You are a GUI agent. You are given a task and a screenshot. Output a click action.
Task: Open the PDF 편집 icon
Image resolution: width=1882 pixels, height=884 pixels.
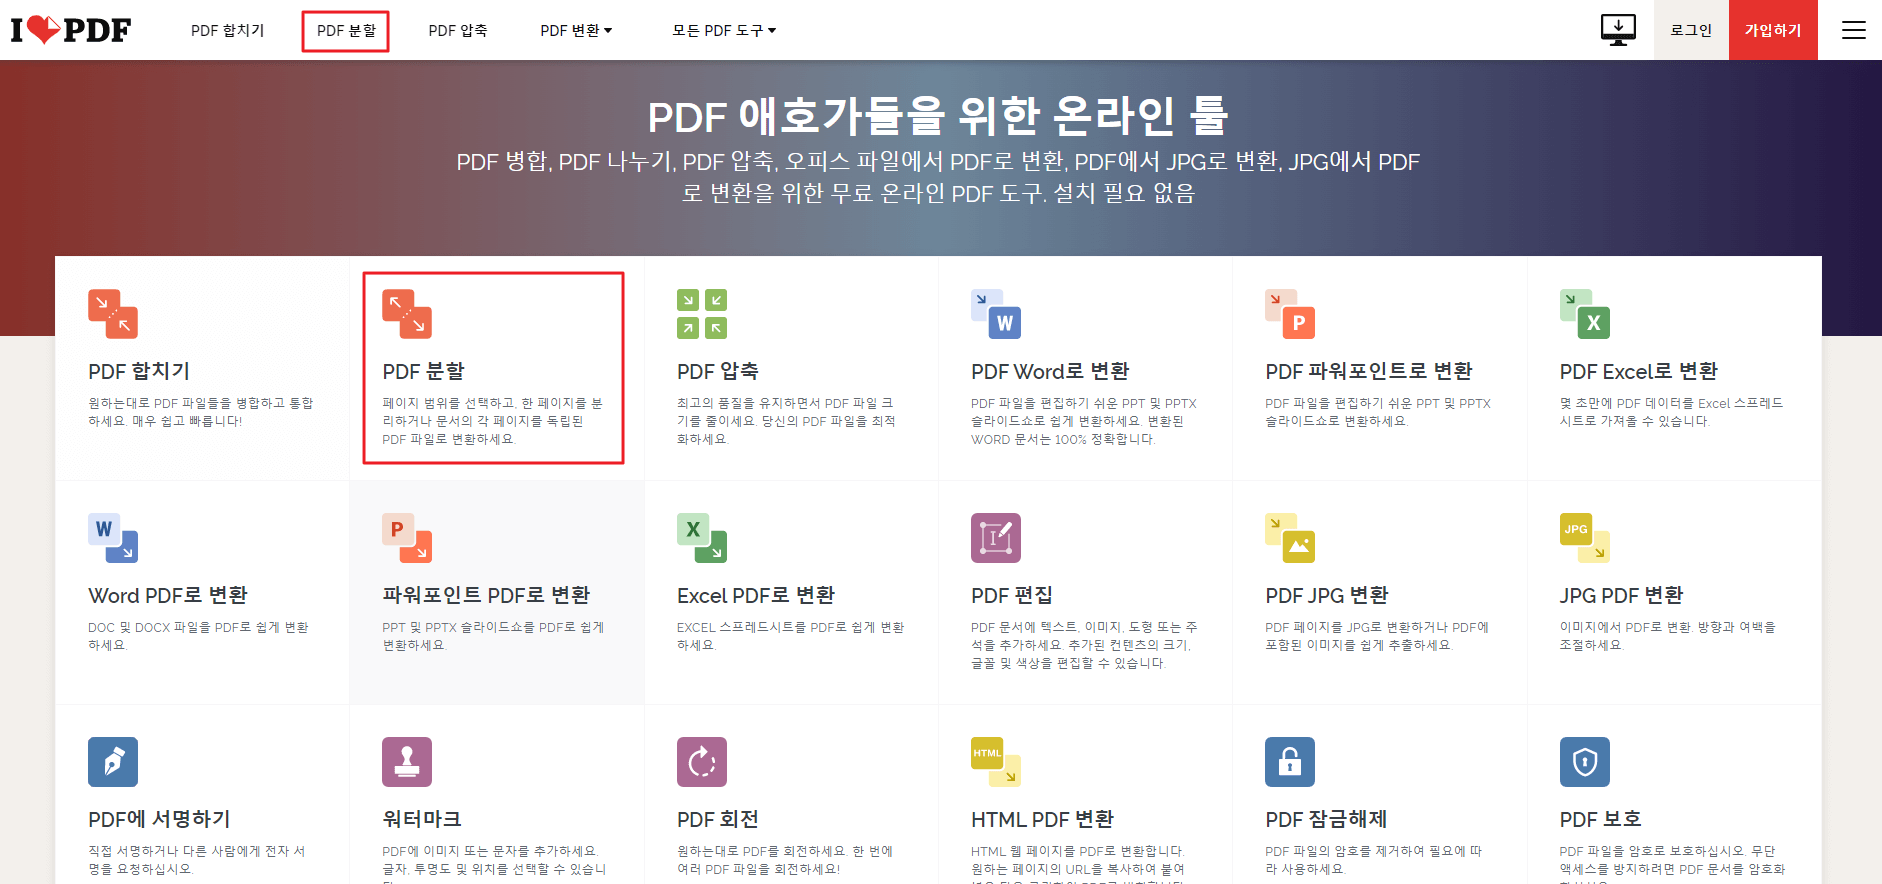996,538
